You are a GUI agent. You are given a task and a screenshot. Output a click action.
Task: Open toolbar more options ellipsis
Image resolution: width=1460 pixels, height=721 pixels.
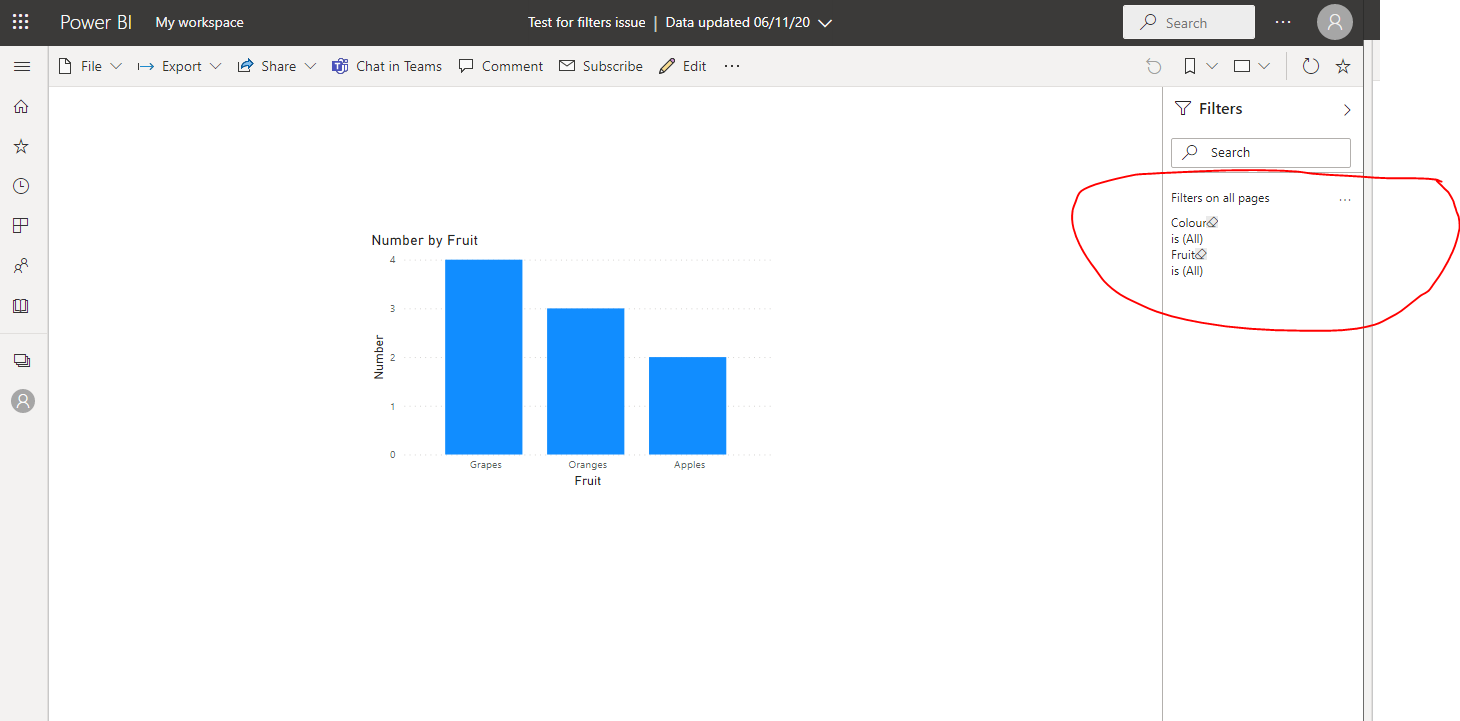click(732, 66)
